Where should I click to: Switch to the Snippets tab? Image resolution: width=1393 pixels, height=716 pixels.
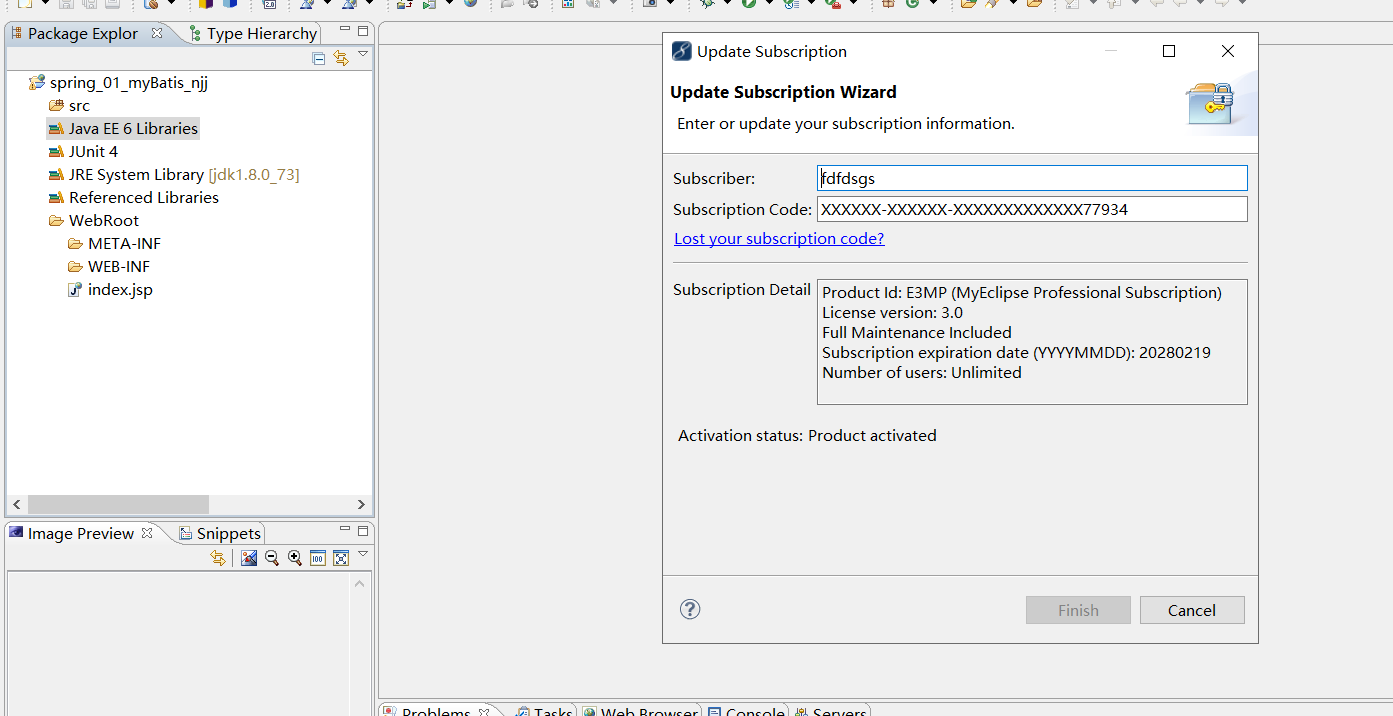(220, 533)
